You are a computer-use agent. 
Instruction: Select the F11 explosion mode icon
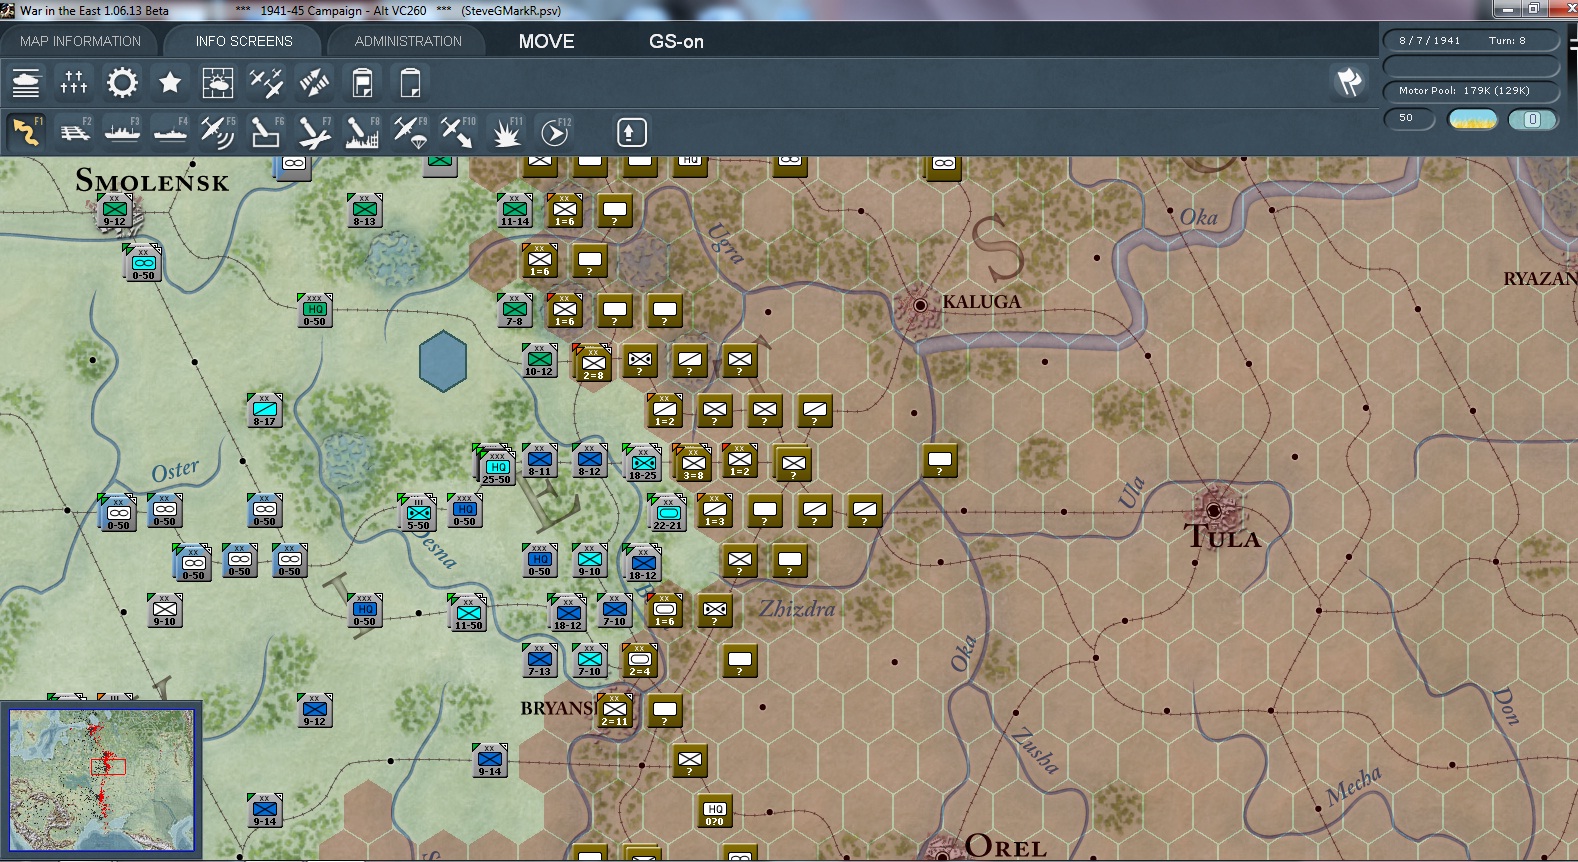tap(506, 131)
